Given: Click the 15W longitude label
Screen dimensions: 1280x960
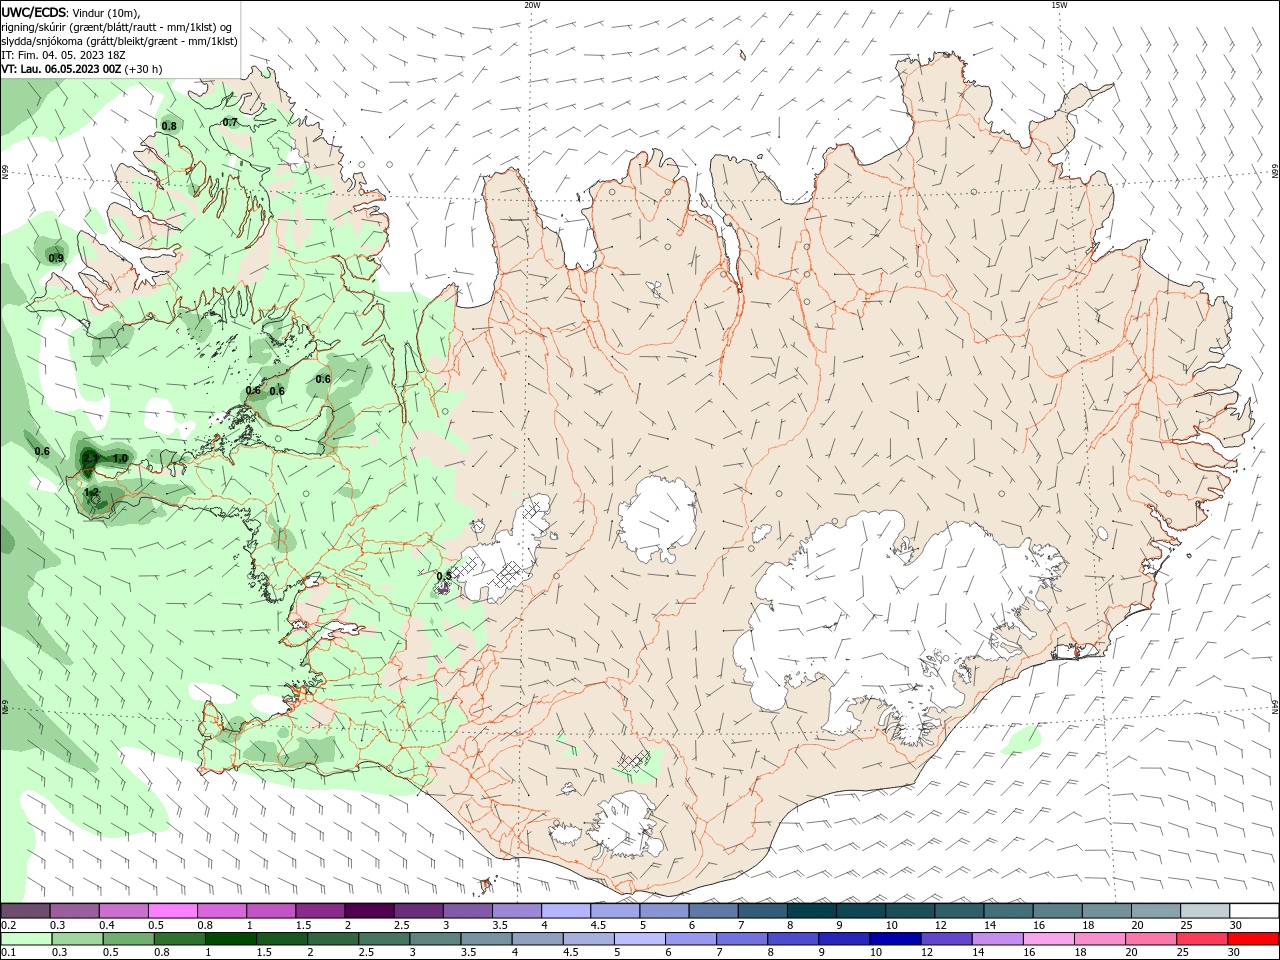Looking at the screenshot, I should pyautogui.click(x=1059, y=5).
